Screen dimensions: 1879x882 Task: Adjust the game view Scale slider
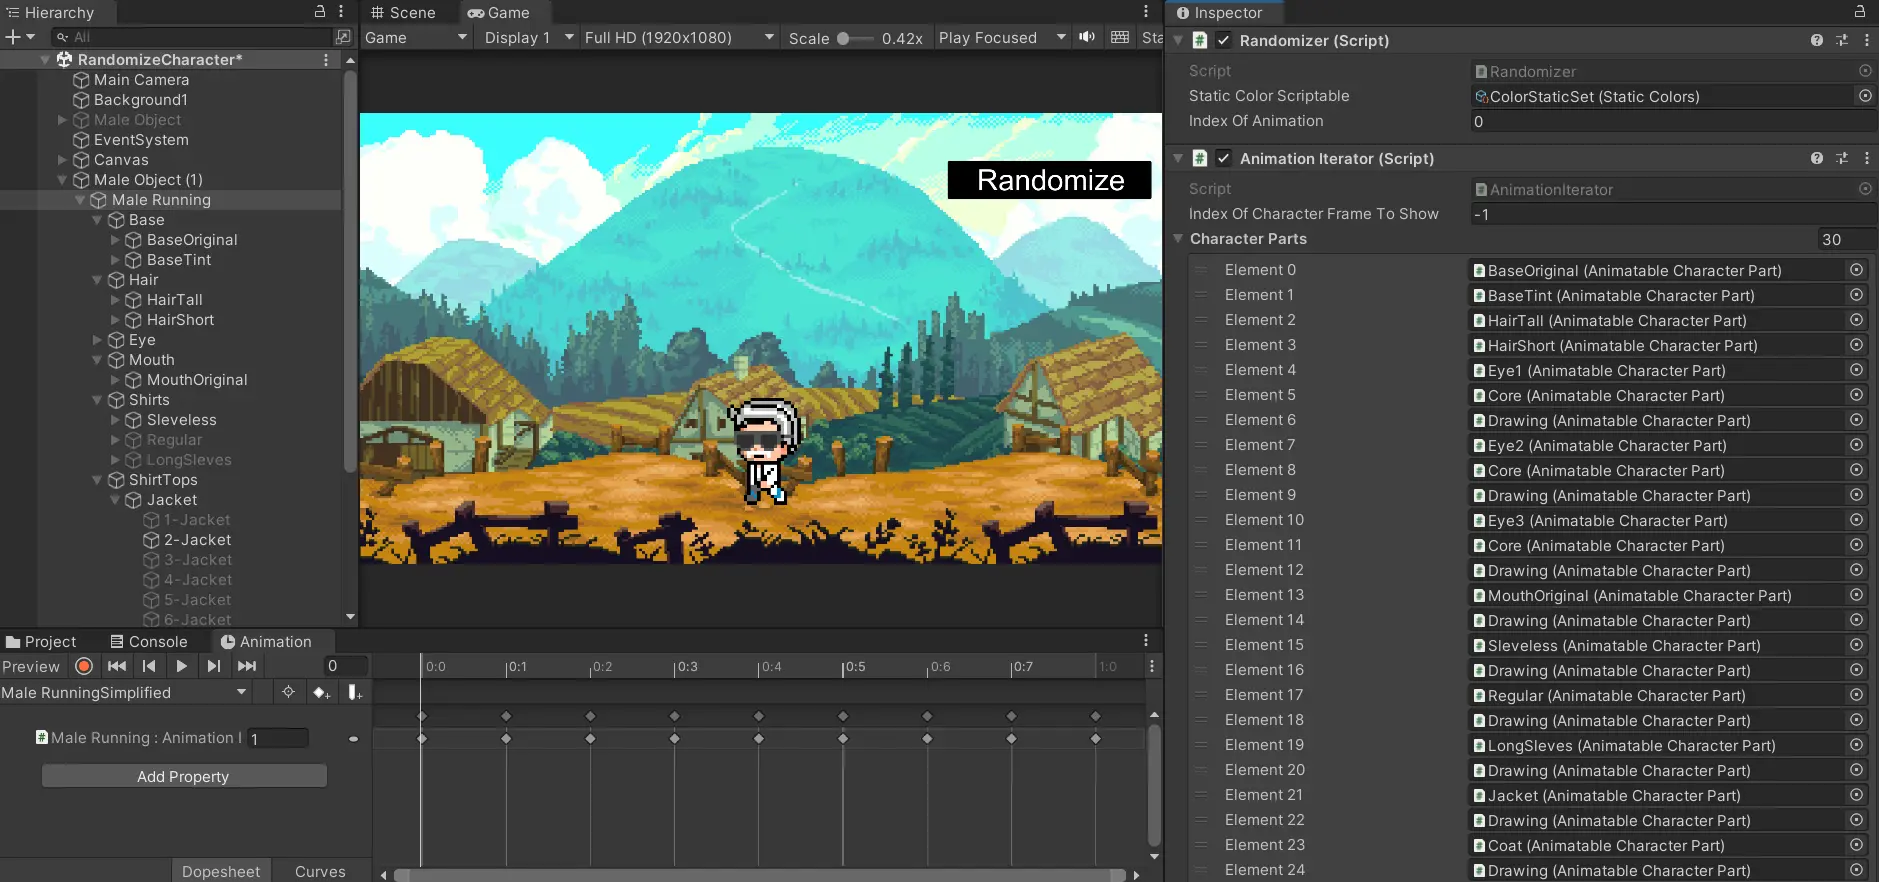[x=843, y=38]
